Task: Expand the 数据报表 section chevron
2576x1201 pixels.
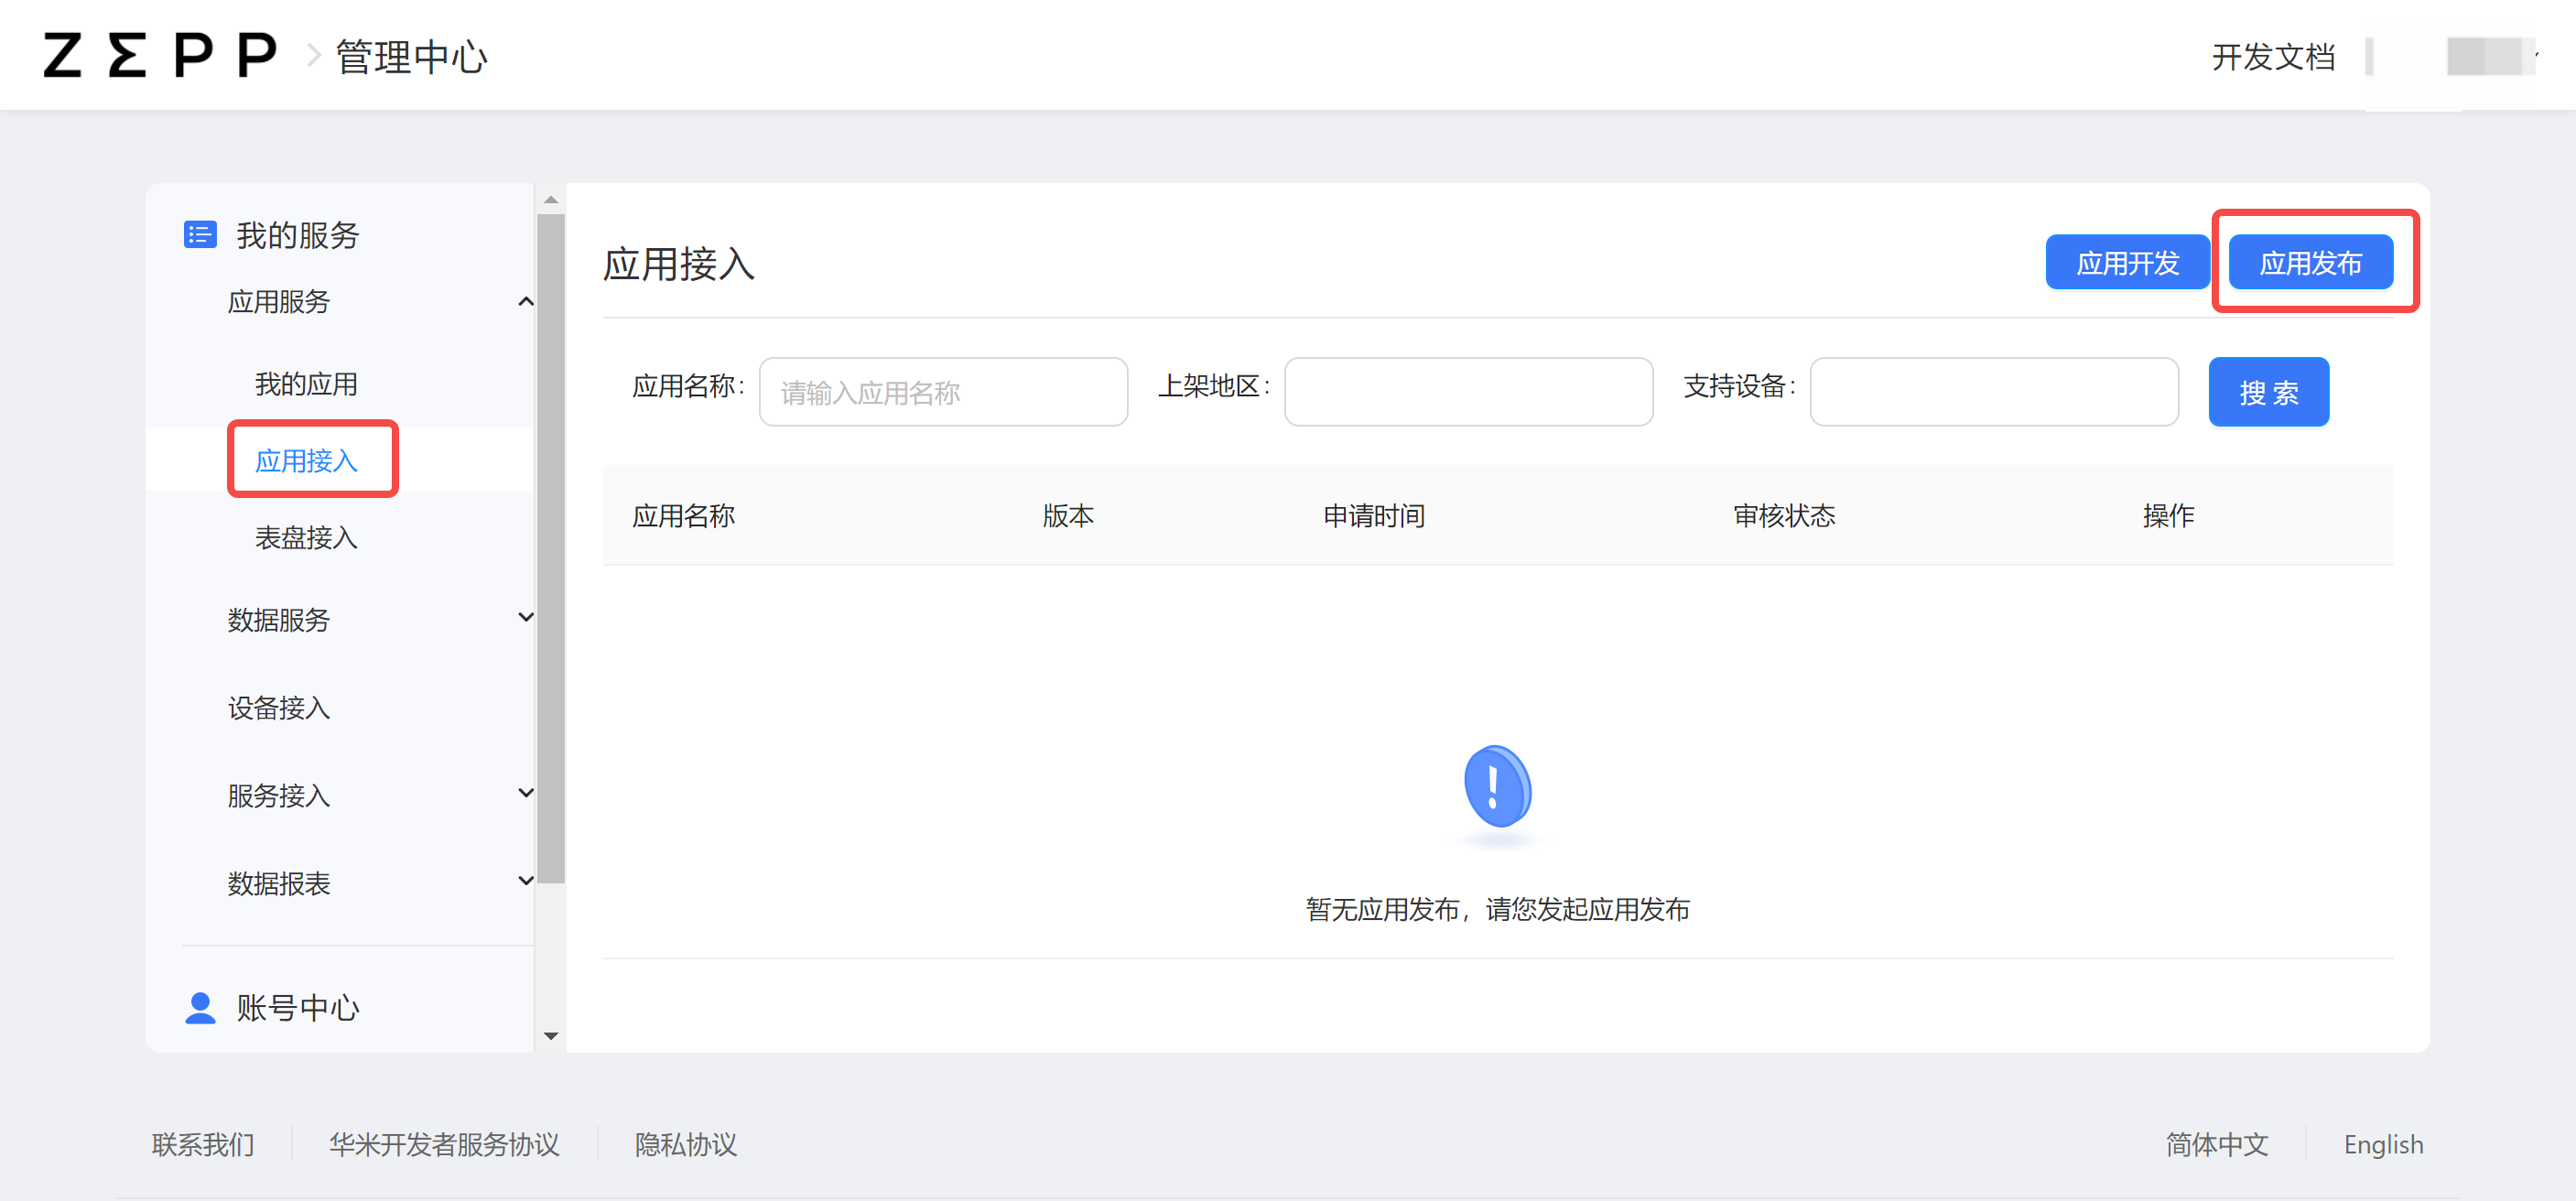Action: (x=525, y=882)
